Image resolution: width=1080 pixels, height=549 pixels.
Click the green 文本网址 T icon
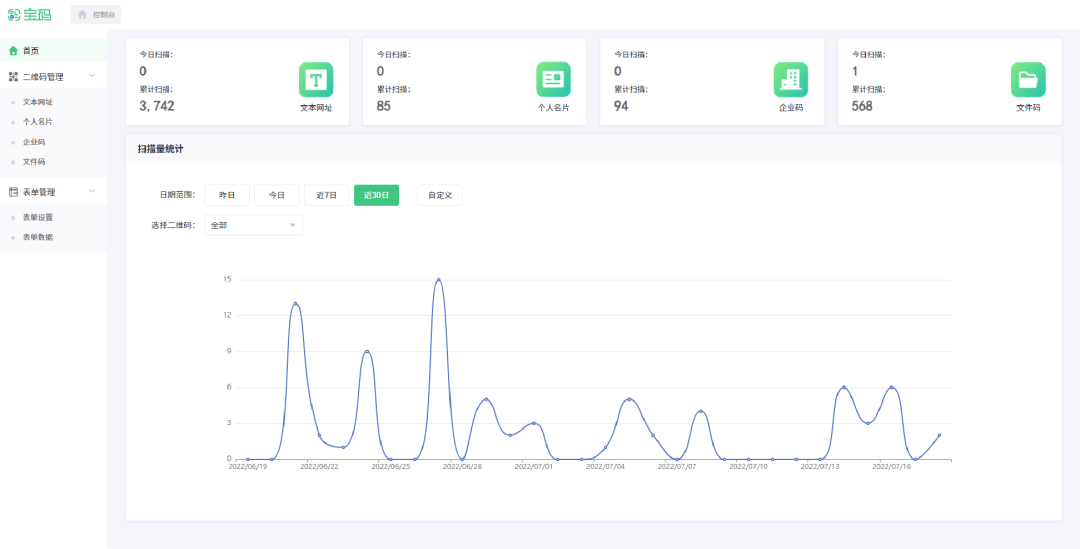coord(316,80)
